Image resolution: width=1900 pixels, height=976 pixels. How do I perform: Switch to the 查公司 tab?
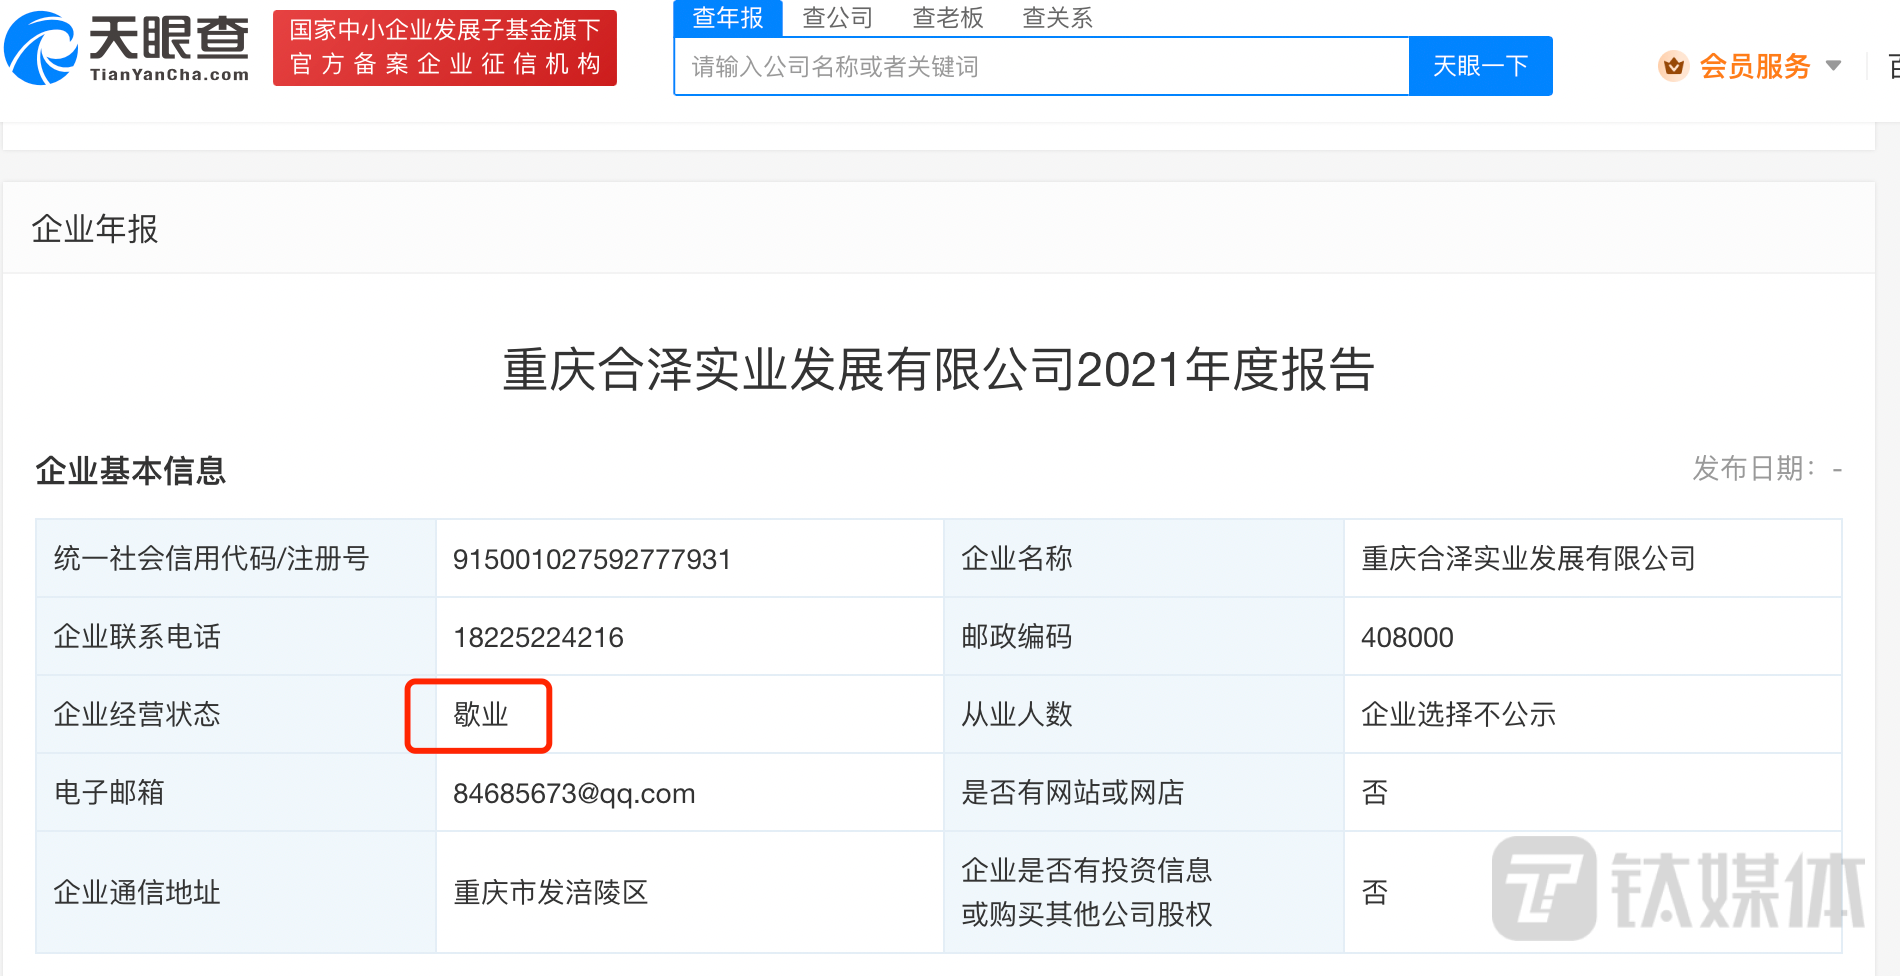point(836,17)
